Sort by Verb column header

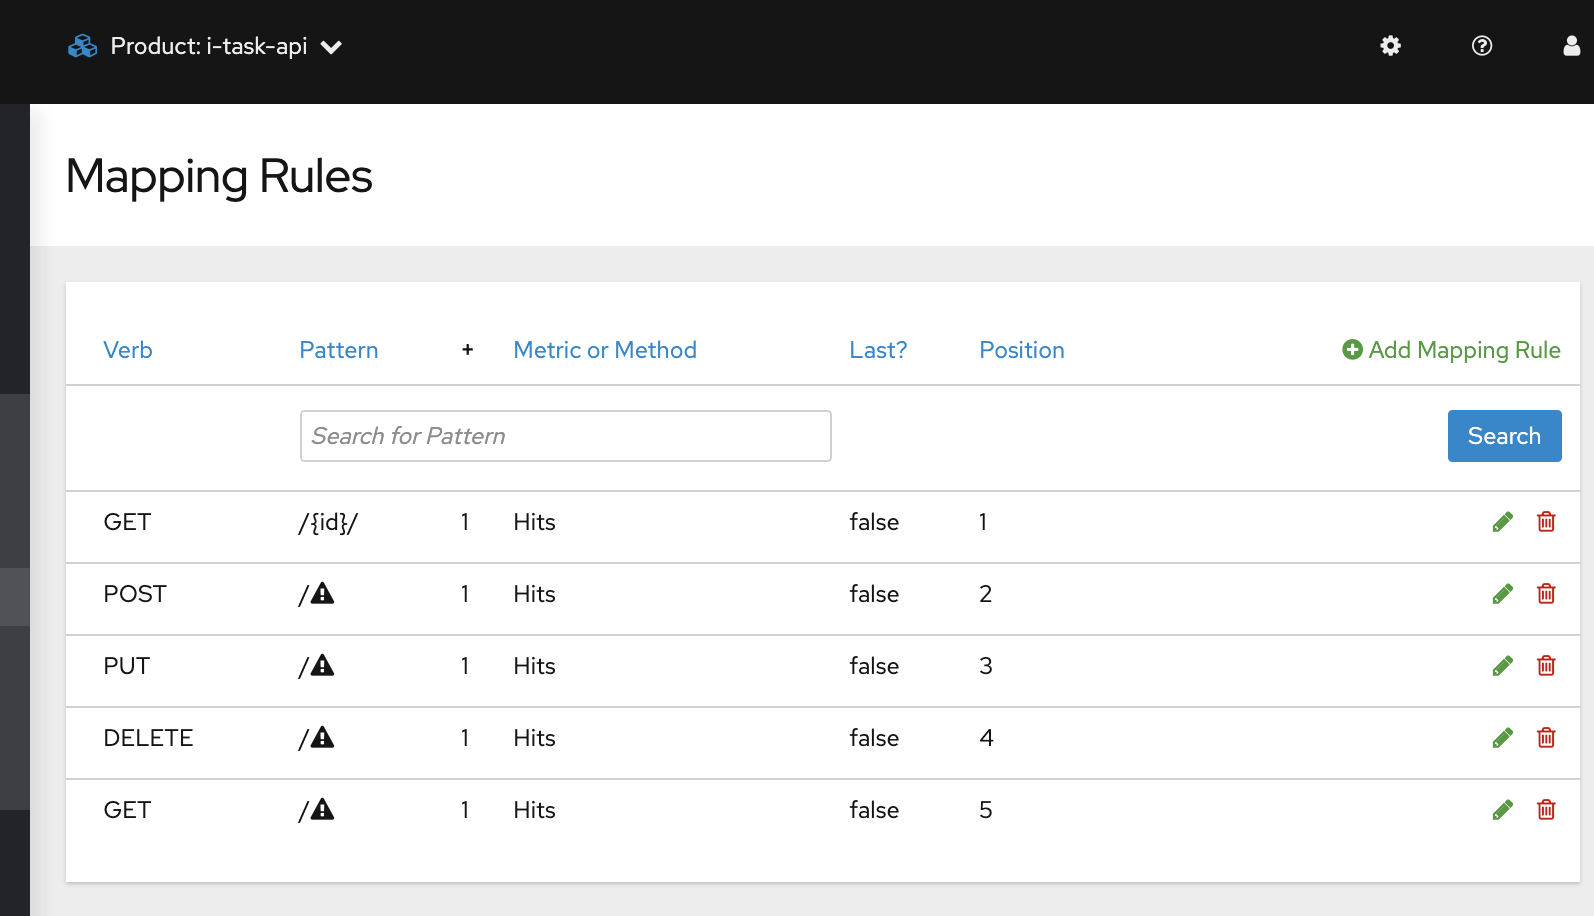click(128, 350)
